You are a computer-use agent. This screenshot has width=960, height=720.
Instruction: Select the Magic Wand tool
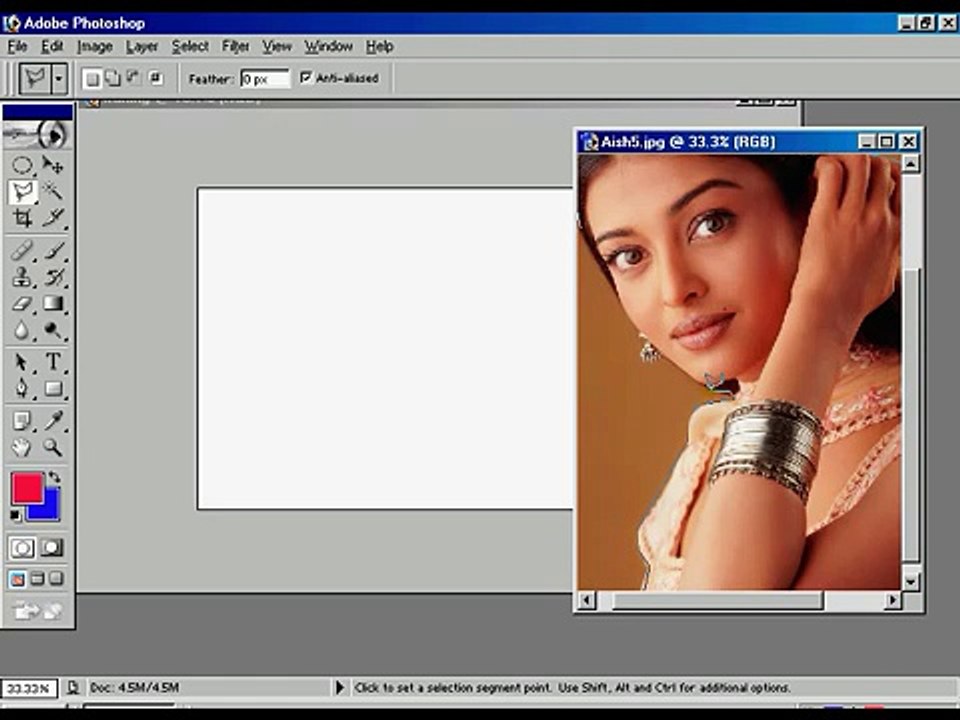coord(53,192)
